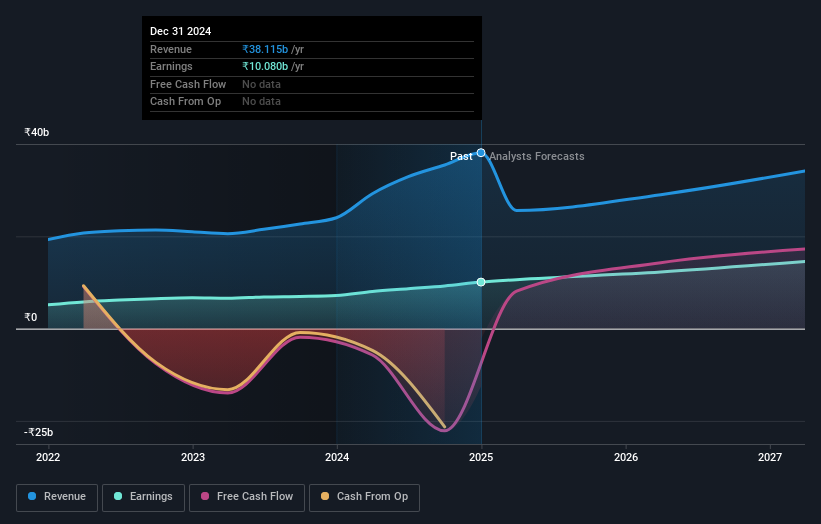
Task: Click the Analysts Forecasts label
Action: click(x=537, y=156)
